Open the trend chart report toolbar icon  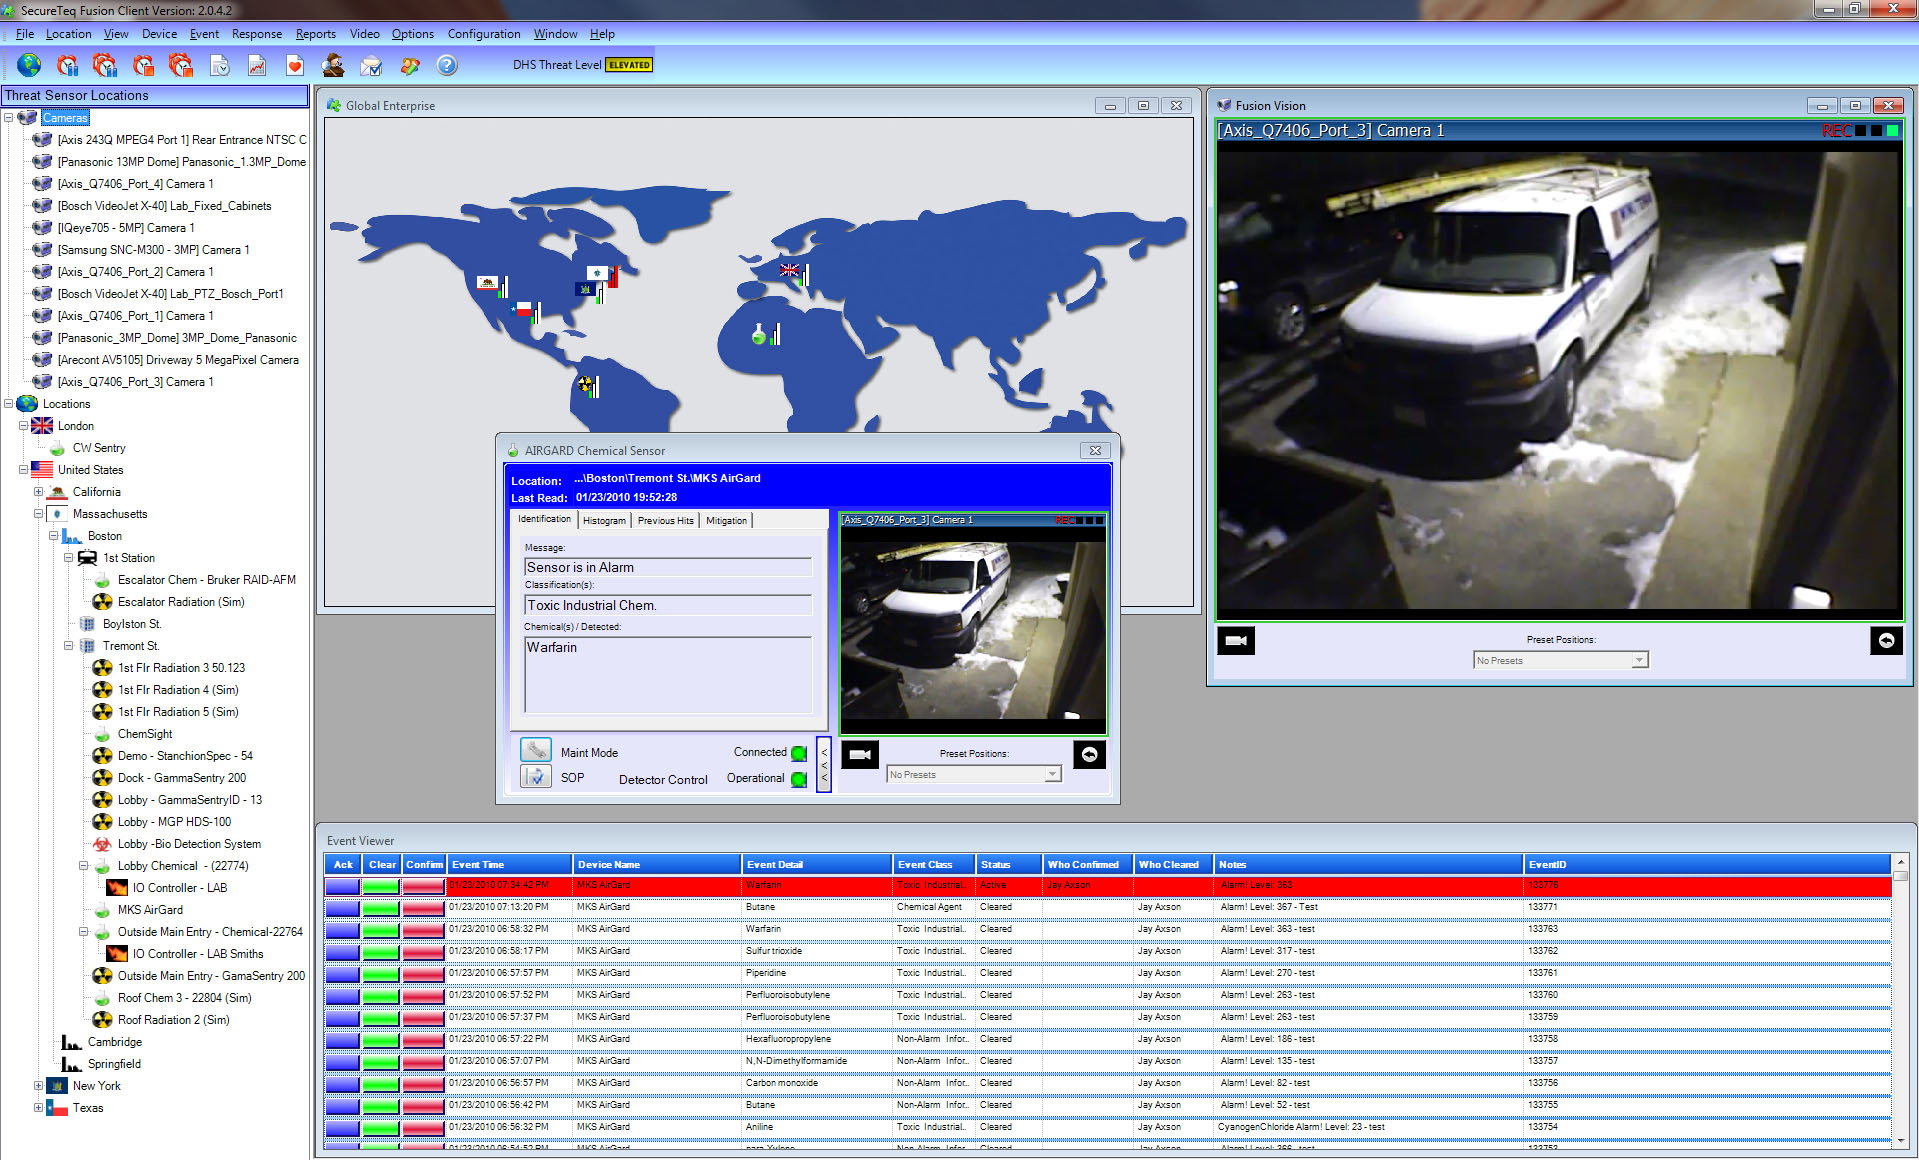[x=257, y=65]
